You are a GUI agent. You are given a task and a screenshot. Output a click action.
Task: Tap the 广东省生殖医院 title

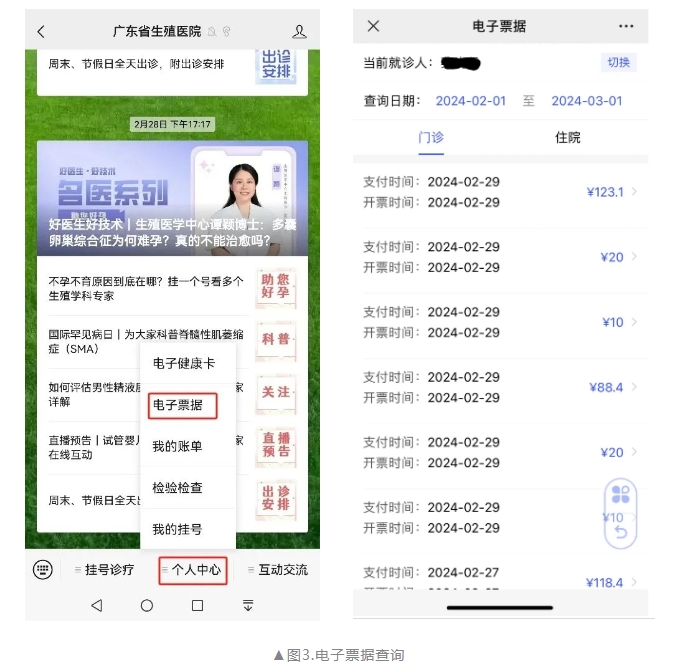[x=157, y=31]
